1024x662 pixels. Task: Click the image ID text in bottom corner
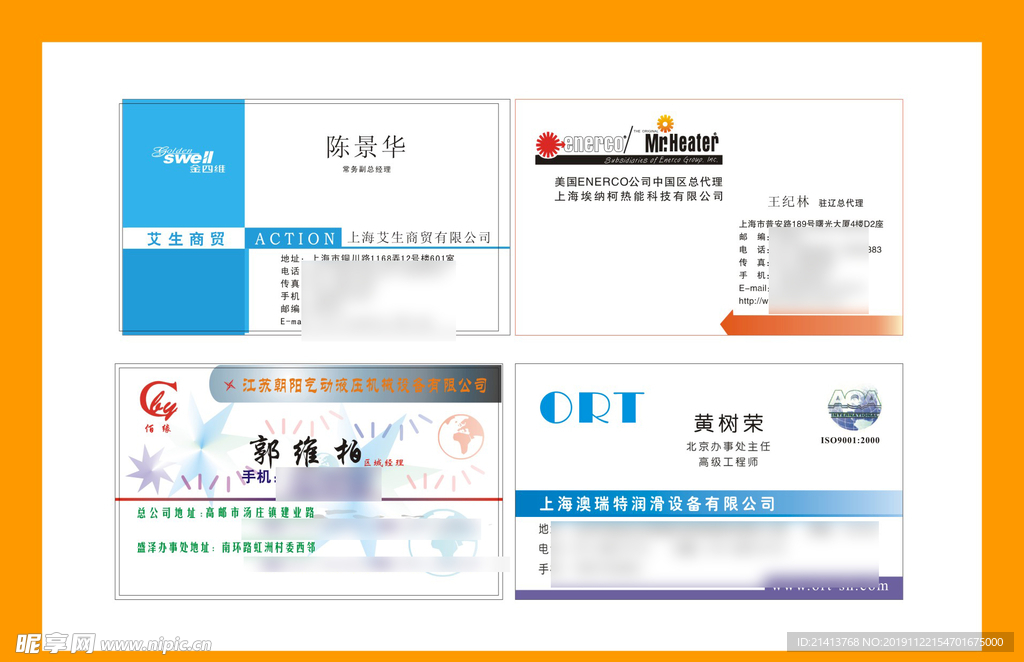click(x=898, y=642)
